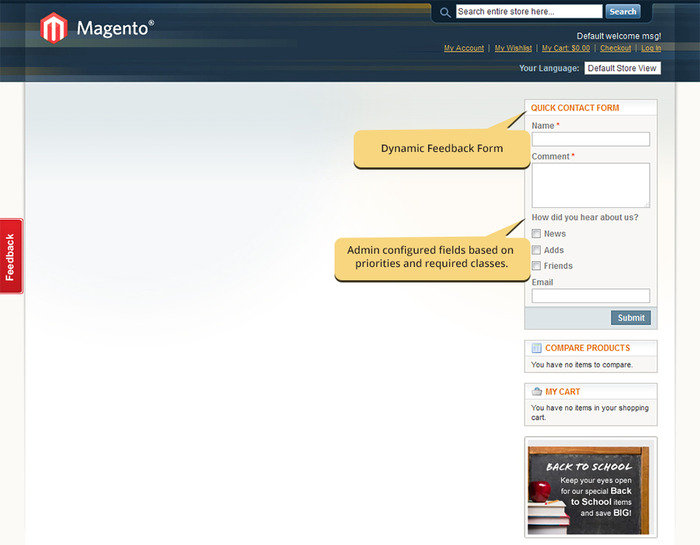This screenshot has width=700, height=545.
Task: Click into the Name input field
Action: click(x=591, y=140)
